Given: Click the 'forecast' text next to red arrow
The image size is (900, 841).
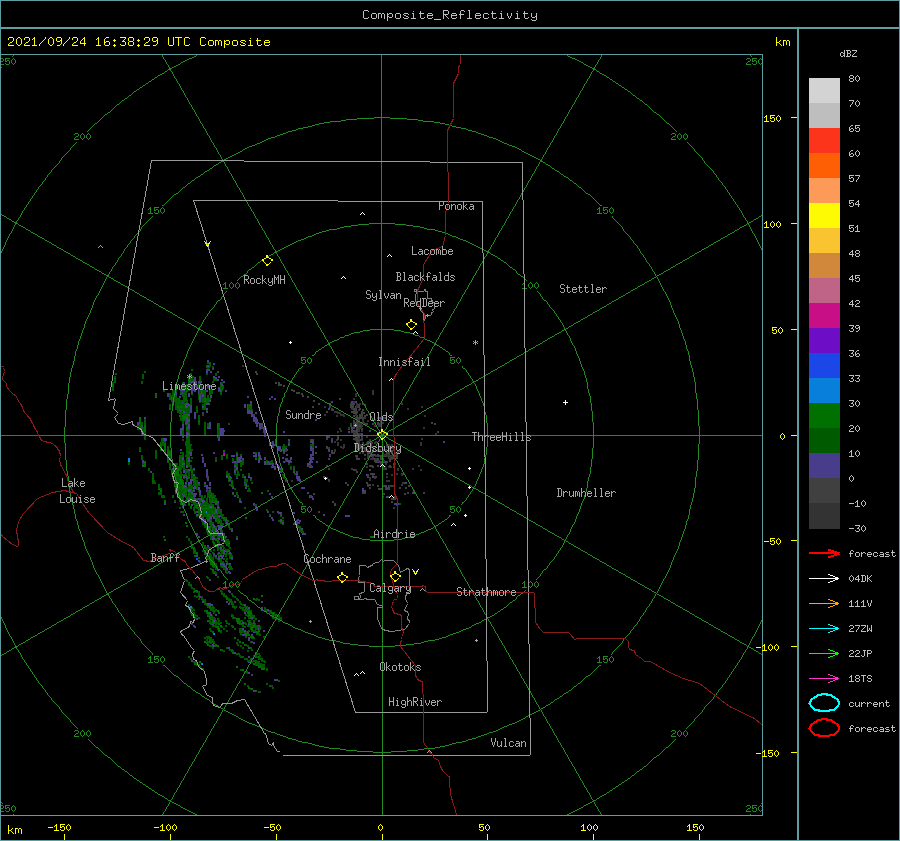Looking at the screenshot, I should [x=872, y=553].
